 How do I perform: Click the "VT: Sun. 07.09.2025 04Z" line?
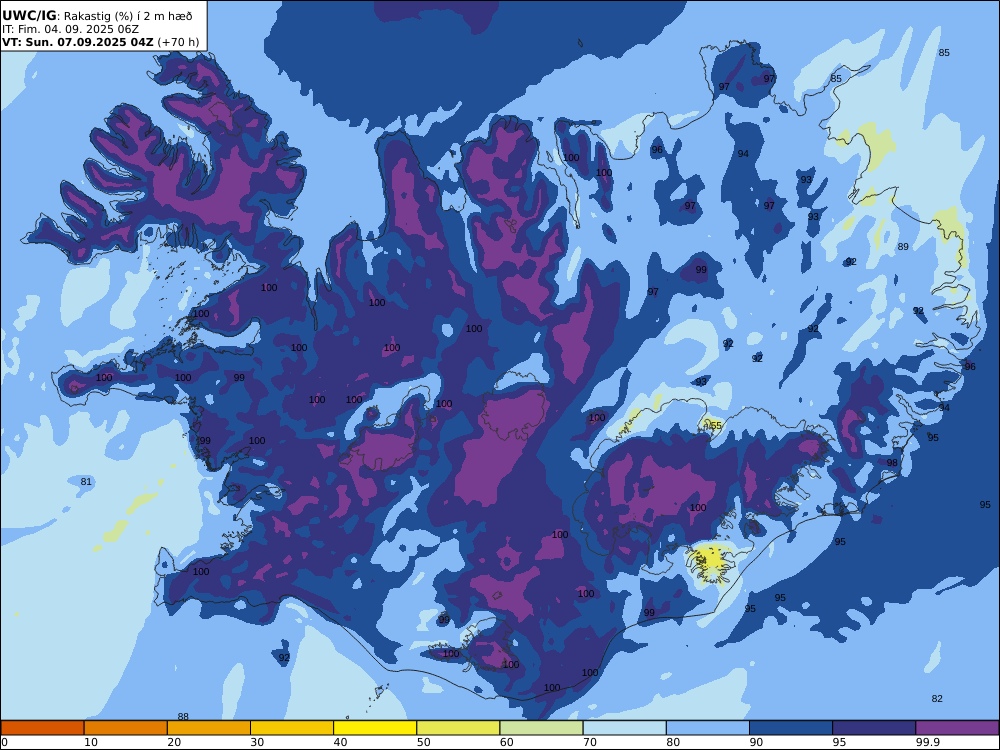point(78,42)
